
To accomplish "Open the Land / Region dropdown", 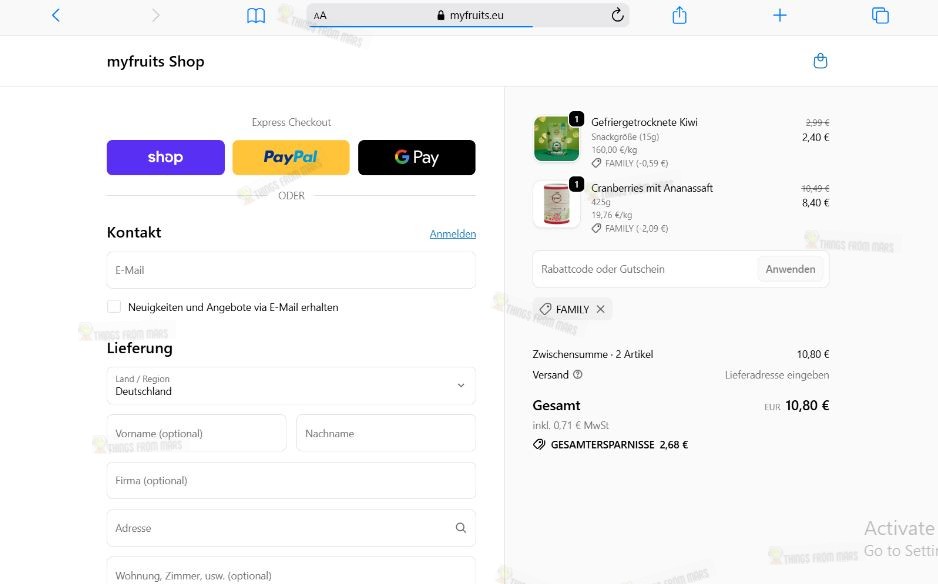I will point(291,385).
